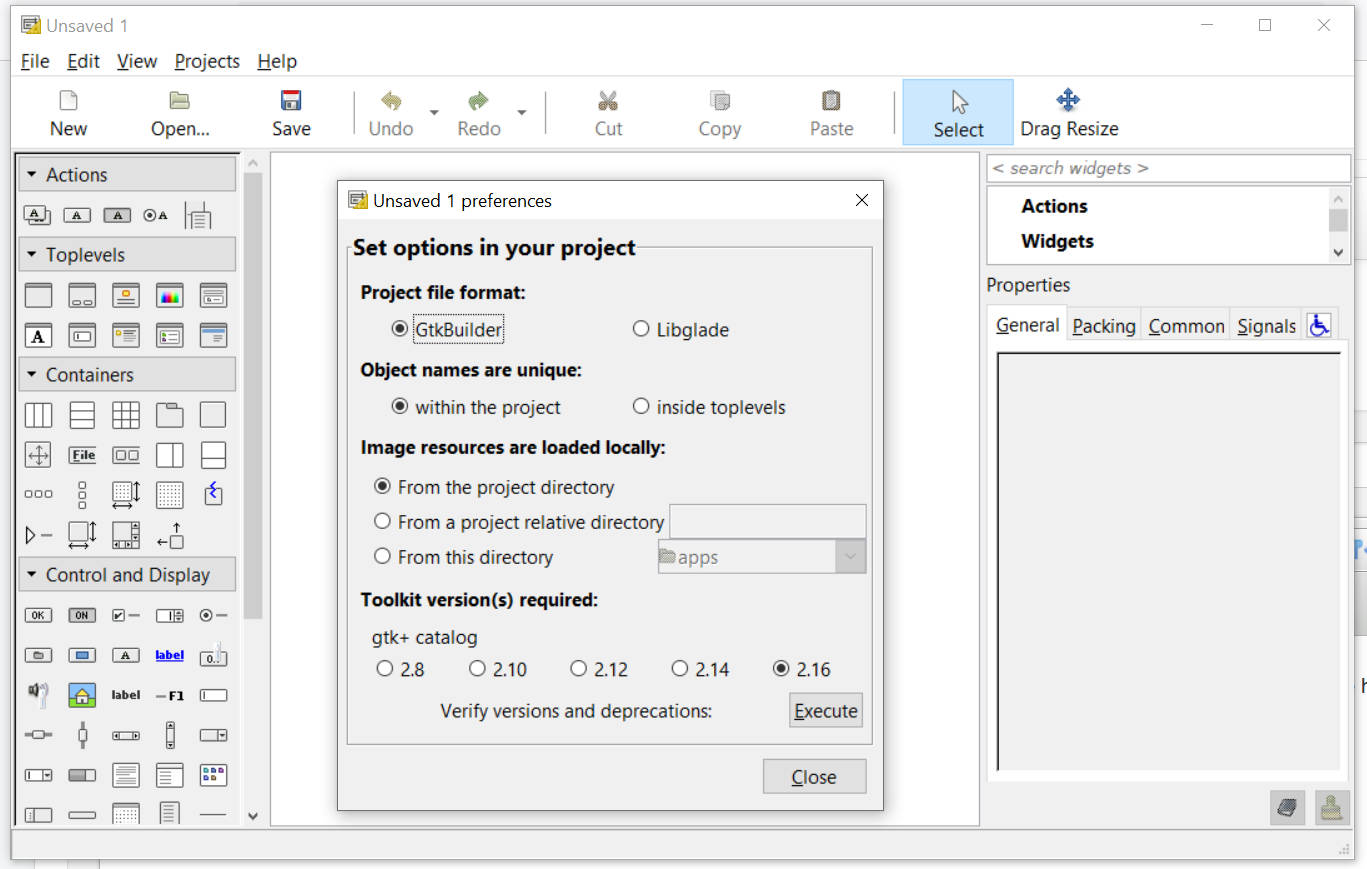Insert a Menu Bar with File icon

pos(82,455)
